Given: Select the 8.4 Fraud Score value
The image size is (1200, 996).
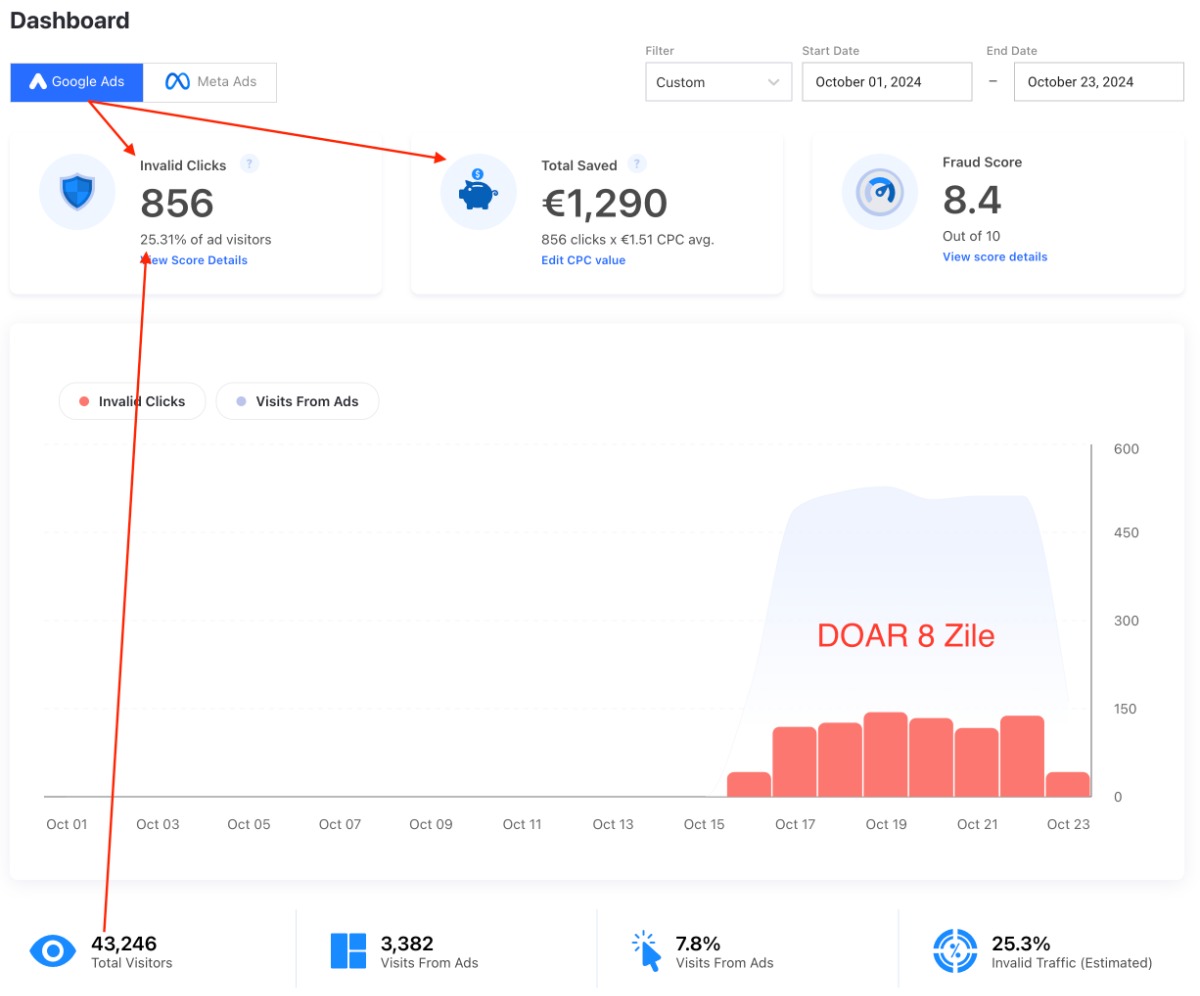Looking at the screenshot, I should (x=972, y=200).
